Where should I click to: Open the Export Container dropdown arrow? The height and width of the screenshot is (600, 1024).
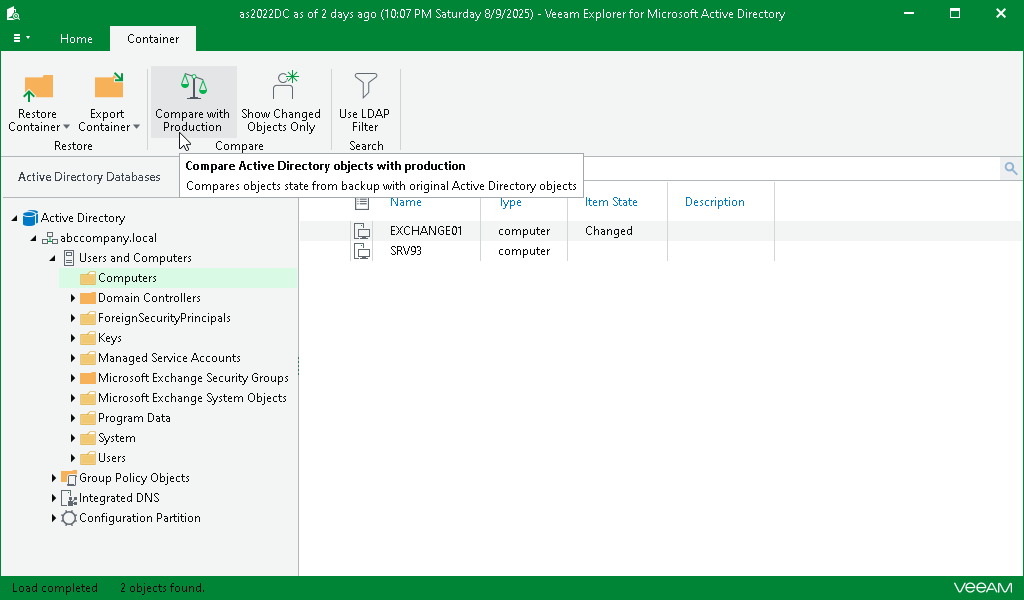click(x=134, y=127)
